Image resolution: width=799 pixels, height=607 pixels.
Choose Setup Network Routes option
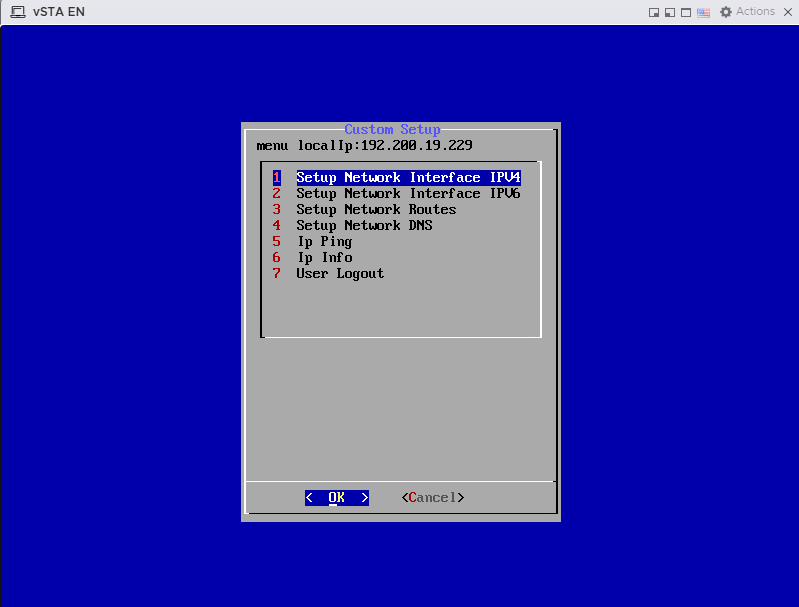(376, 210)
